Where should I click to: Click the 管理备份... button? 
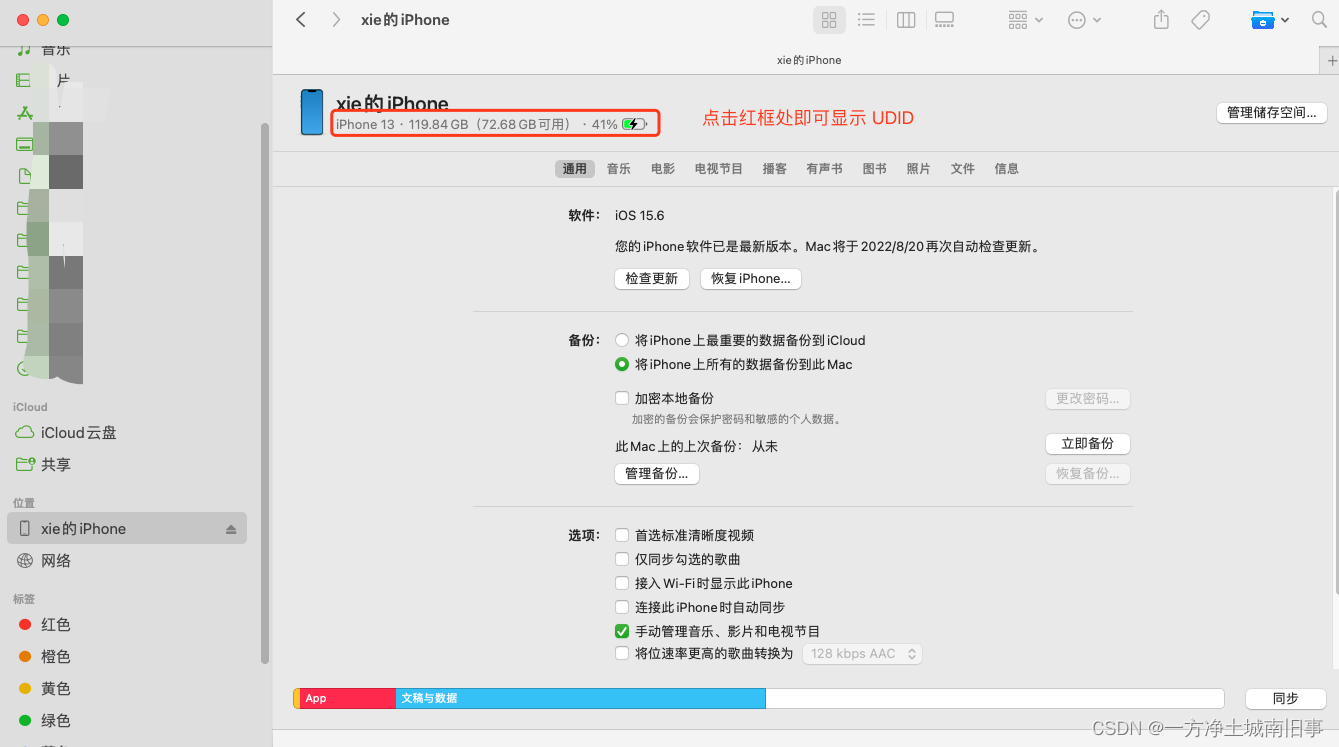point(656,474)
